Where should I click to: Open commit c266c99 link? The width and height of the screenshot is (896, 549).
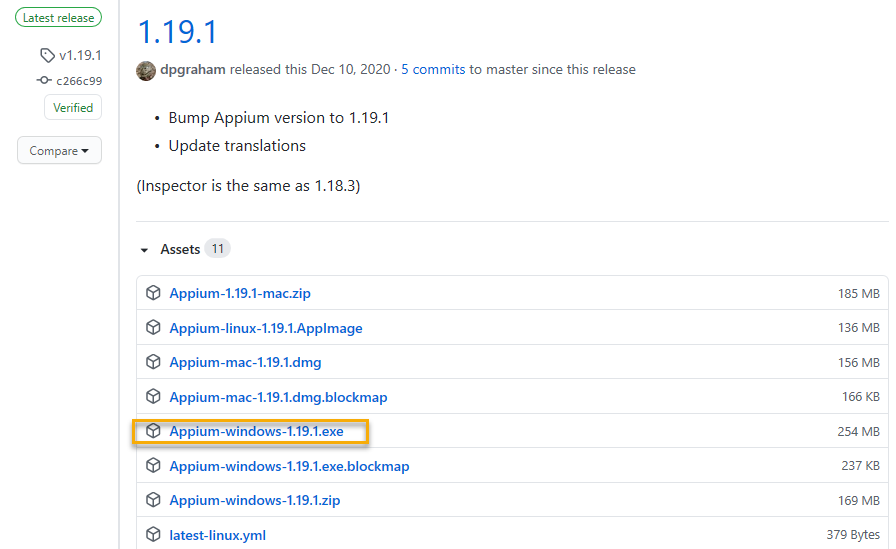(79, 81)
